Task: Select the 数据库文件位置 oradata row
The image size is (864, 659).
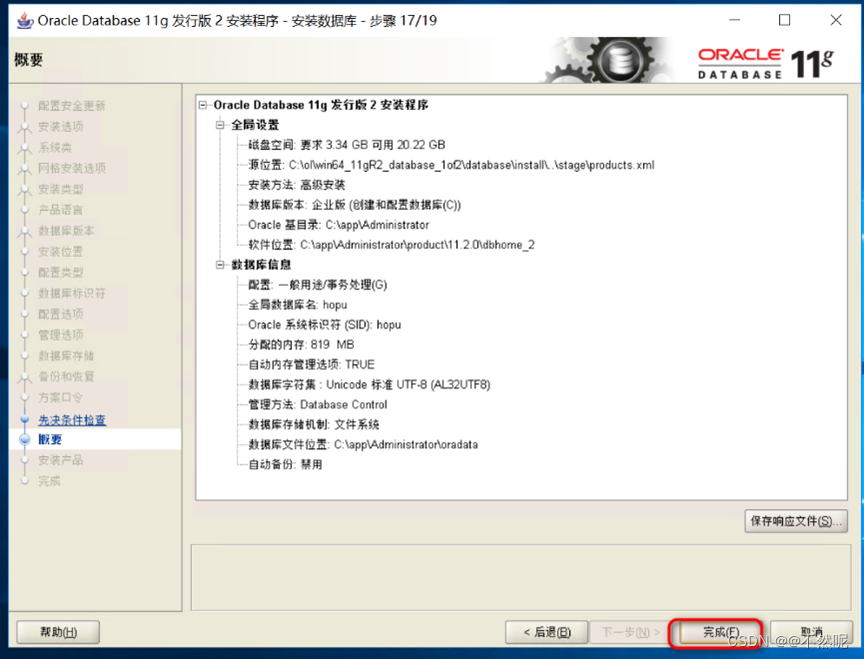Action: (x=363, y=444)
